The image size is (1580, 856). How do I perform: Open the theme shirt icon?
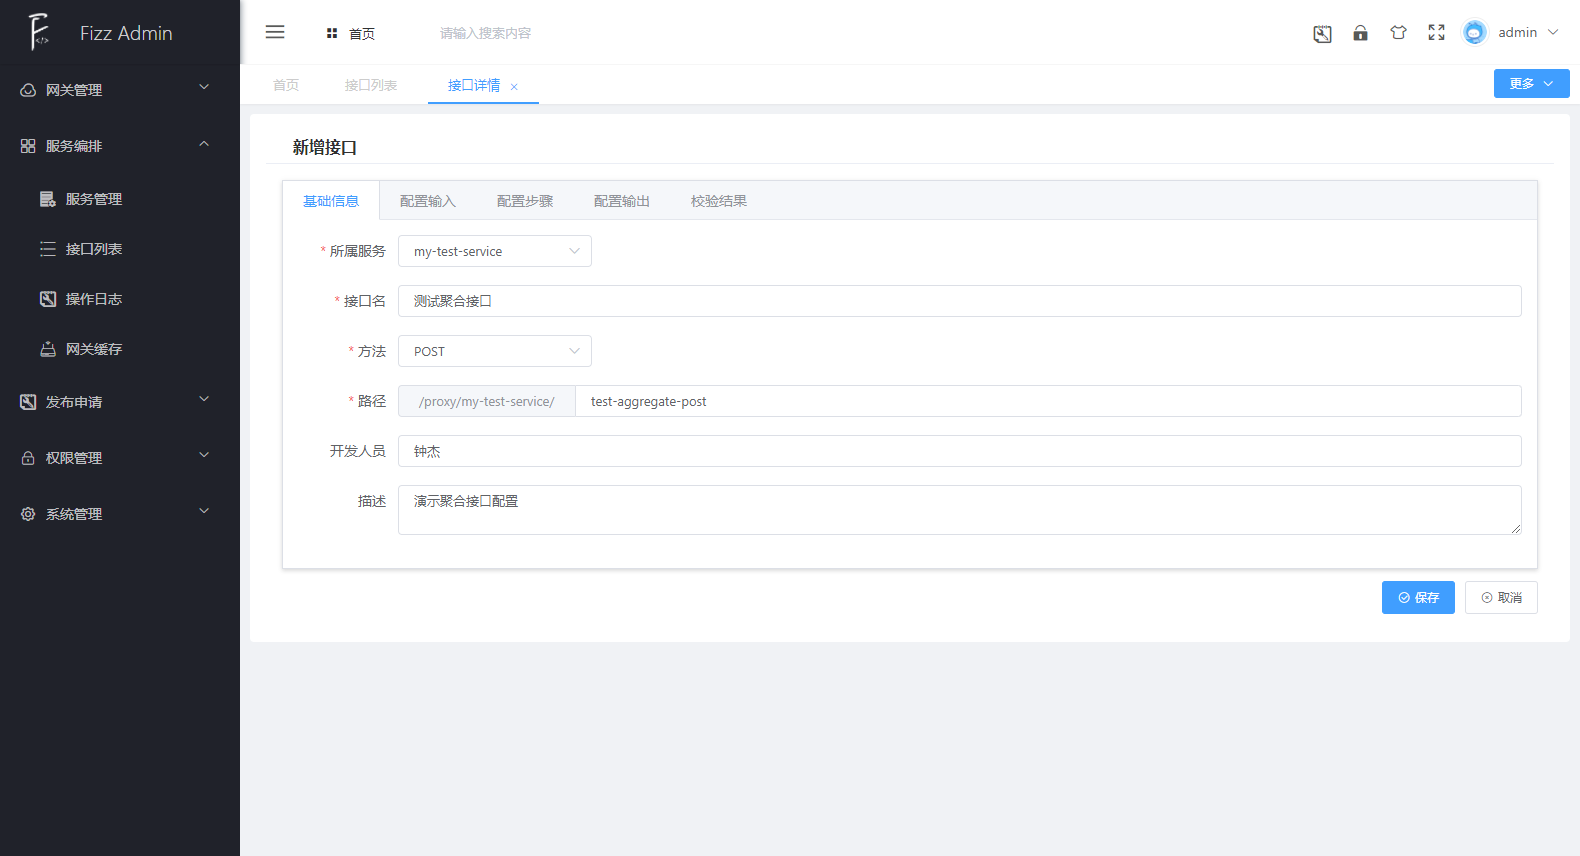(1398, 33)
